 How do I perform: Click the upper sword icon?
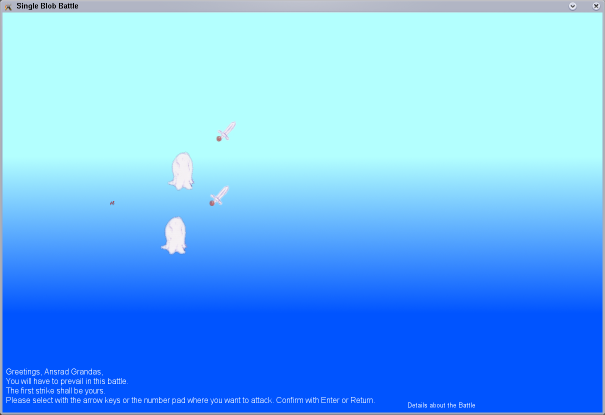click(227, 131)
